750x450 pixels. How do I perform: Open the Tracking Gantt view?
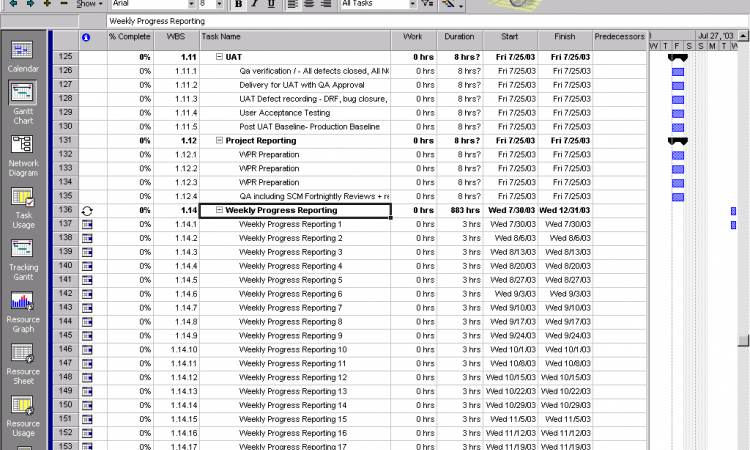pos(22,257)
